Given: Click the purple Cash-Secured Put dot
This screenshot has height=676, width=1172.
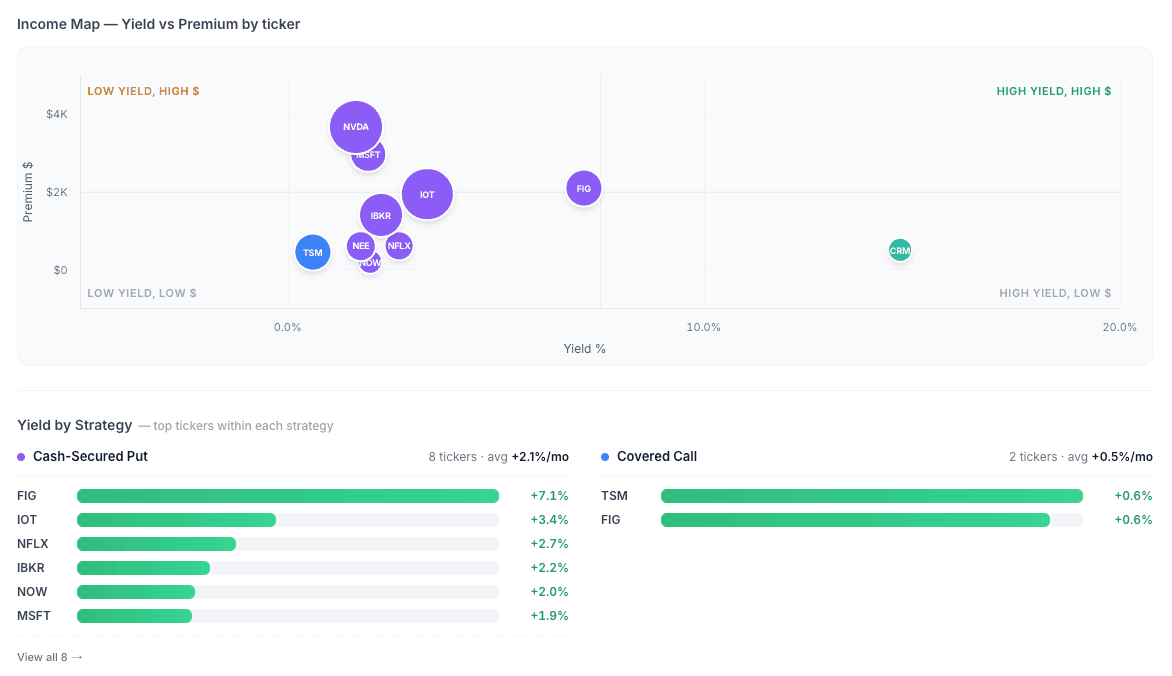Looking at the screenshot, I should (21, 457).
